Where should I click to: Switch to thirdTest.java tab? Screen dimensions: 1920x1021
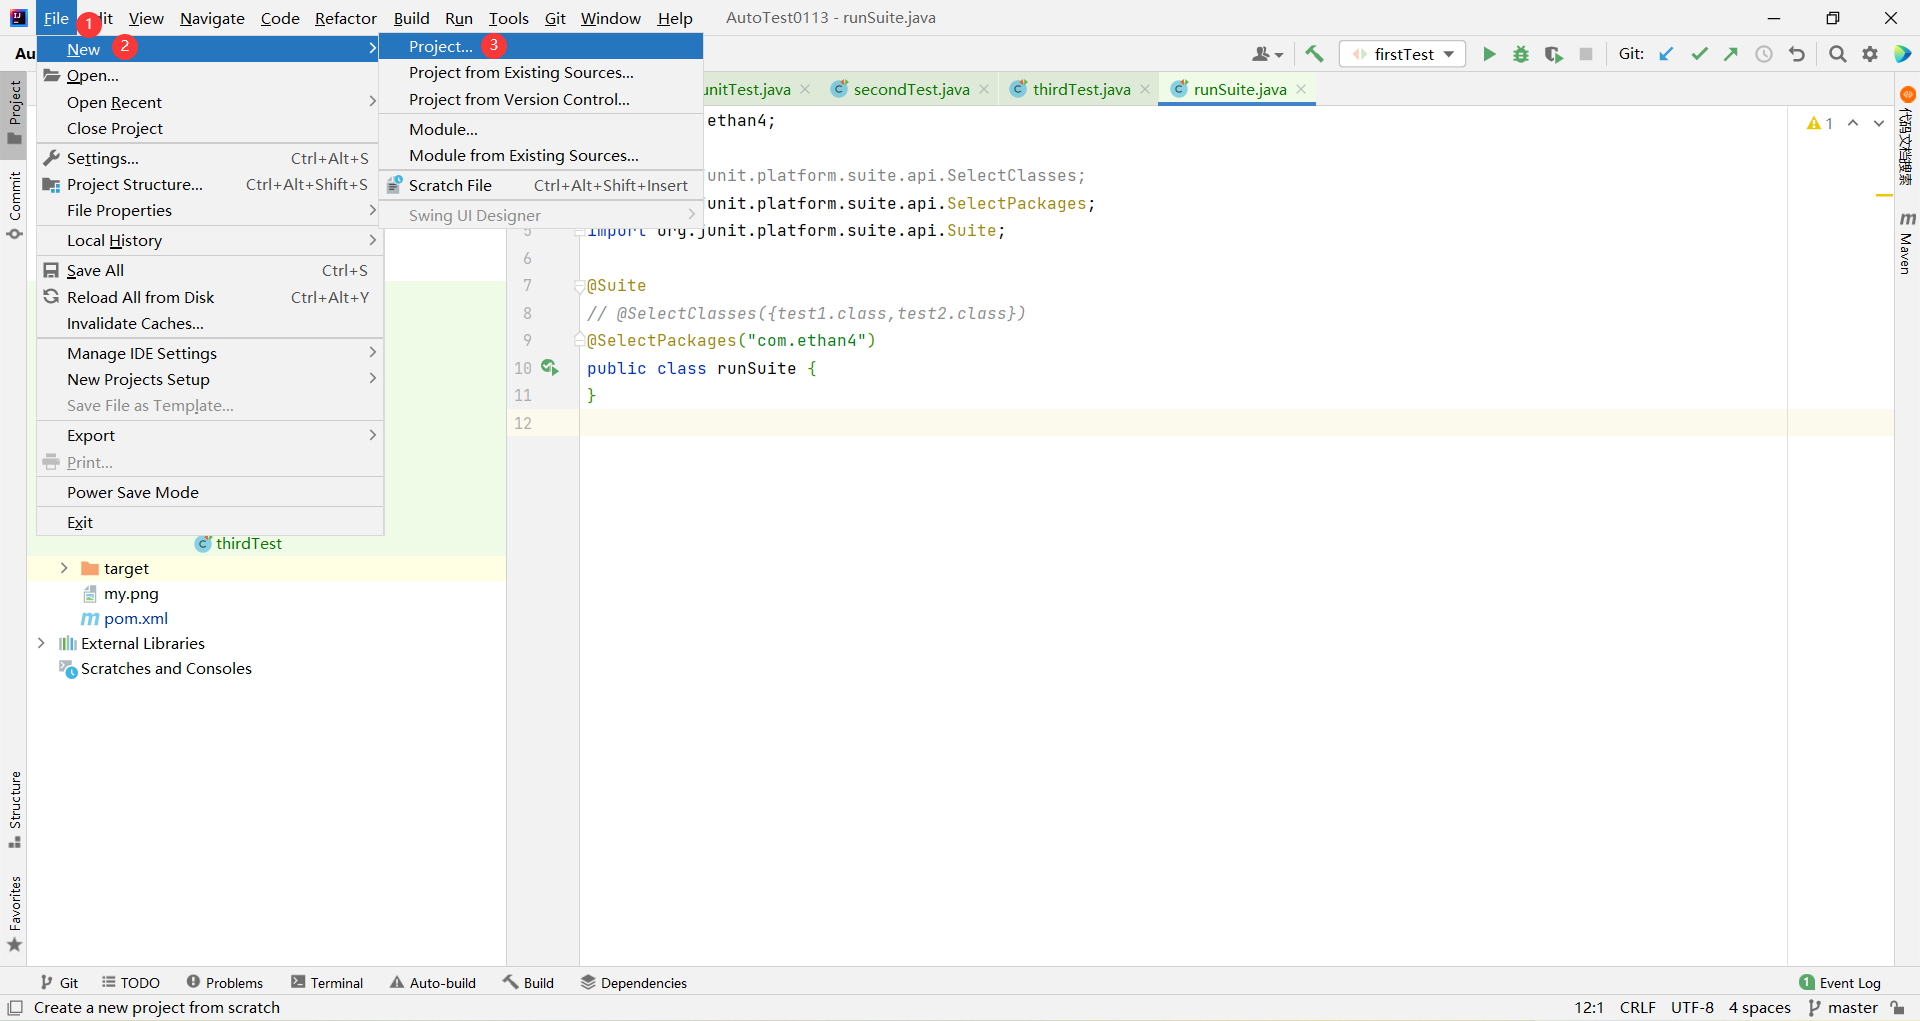1081,89
